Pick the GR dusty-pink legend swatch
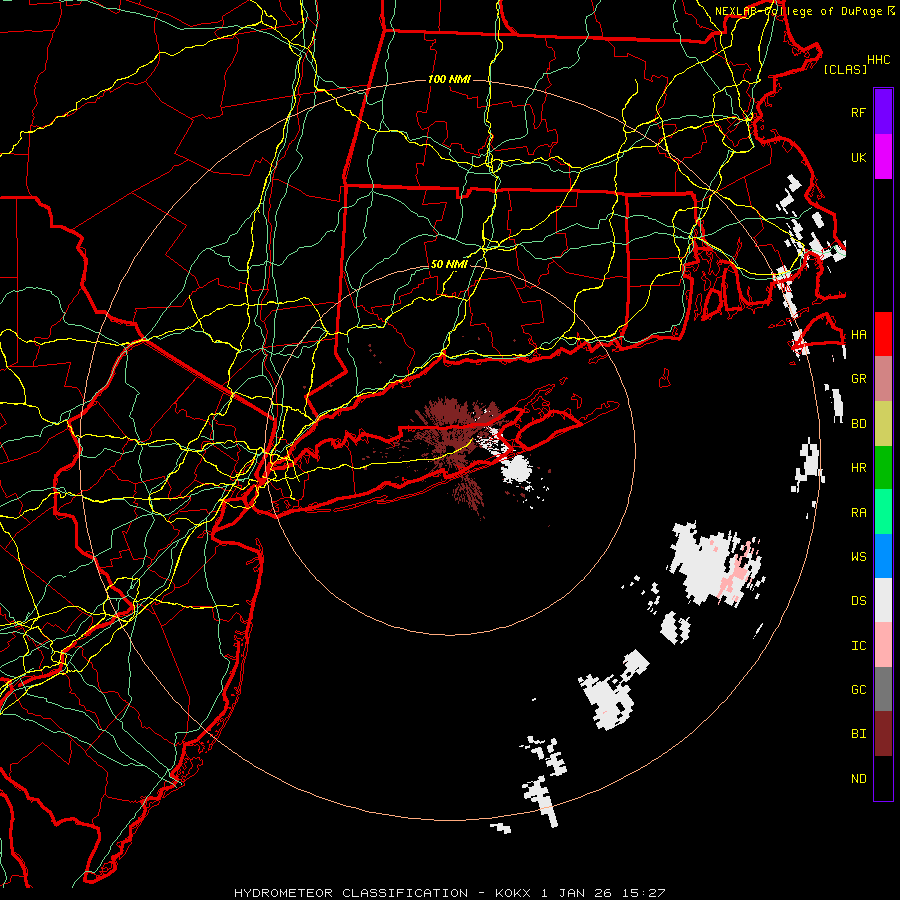 coord(883,378)
